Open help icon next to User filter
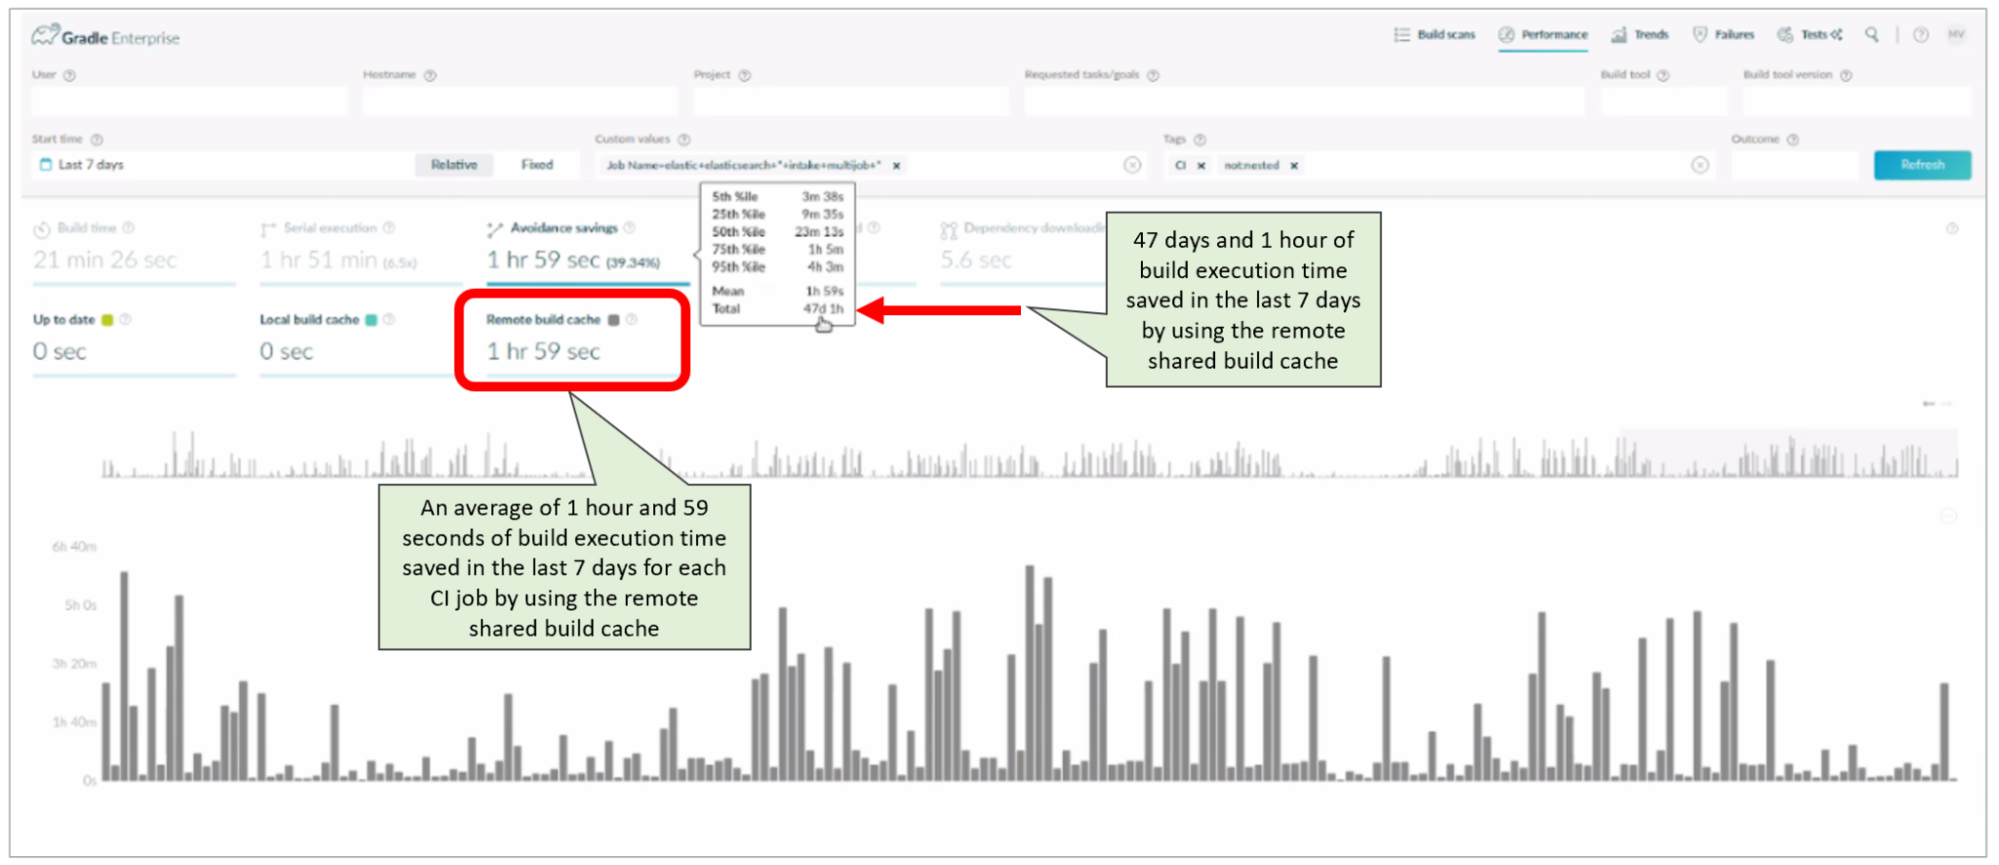Screen dimensions: 1999x865 [x=69, y=75]
